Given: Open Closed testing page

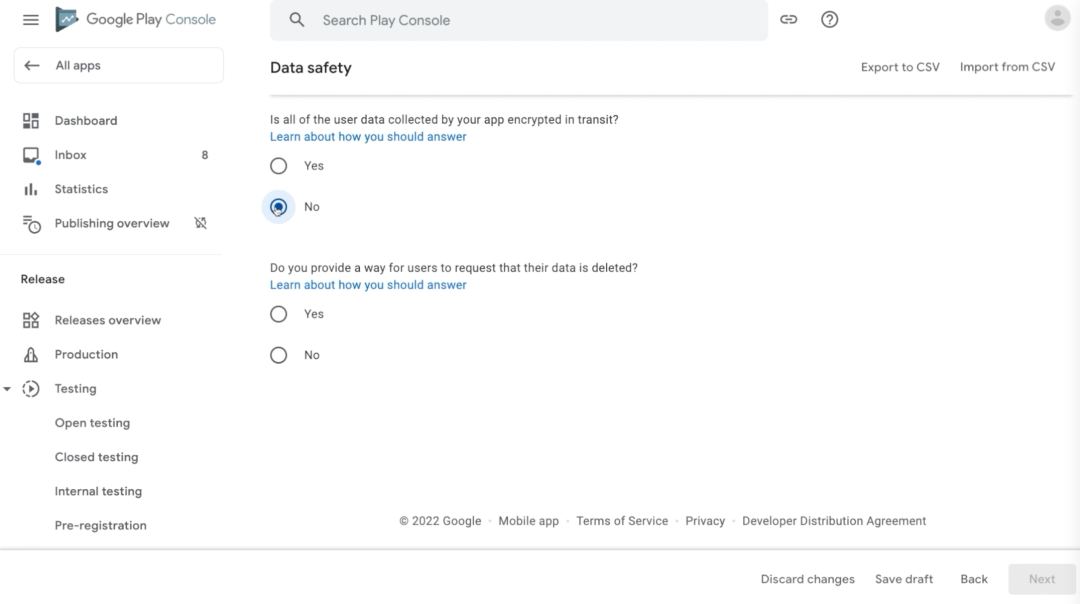Looking at the screenshot, I should tap(96, 457).
